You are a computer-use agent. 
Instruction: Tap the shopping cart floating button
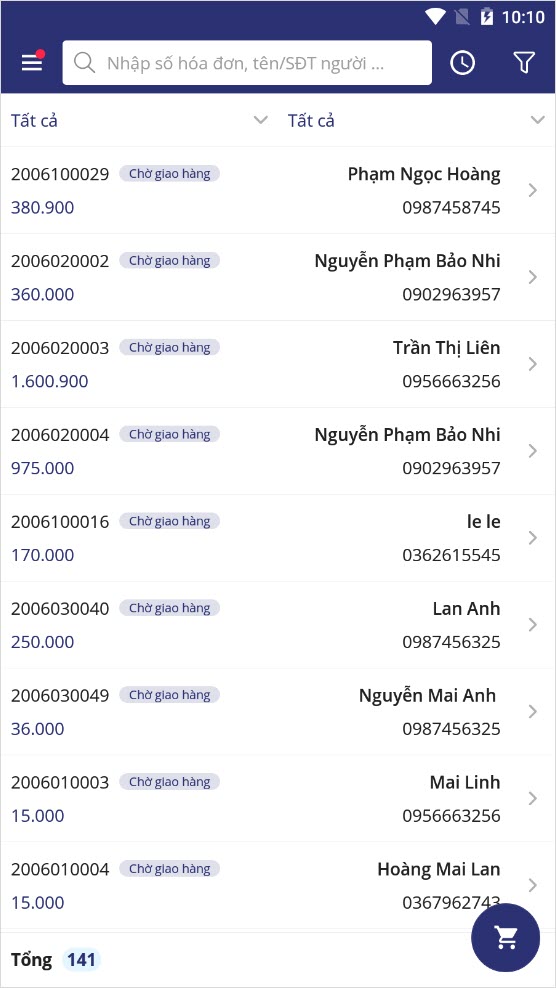click(506, 938)
